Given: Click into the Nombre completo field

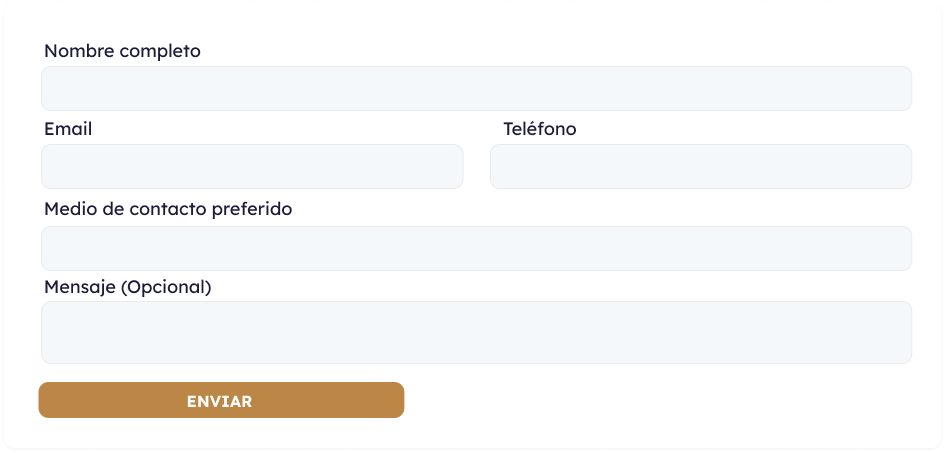Looking at the screenshot, I should pyautogui.click(x=476, y=88).
